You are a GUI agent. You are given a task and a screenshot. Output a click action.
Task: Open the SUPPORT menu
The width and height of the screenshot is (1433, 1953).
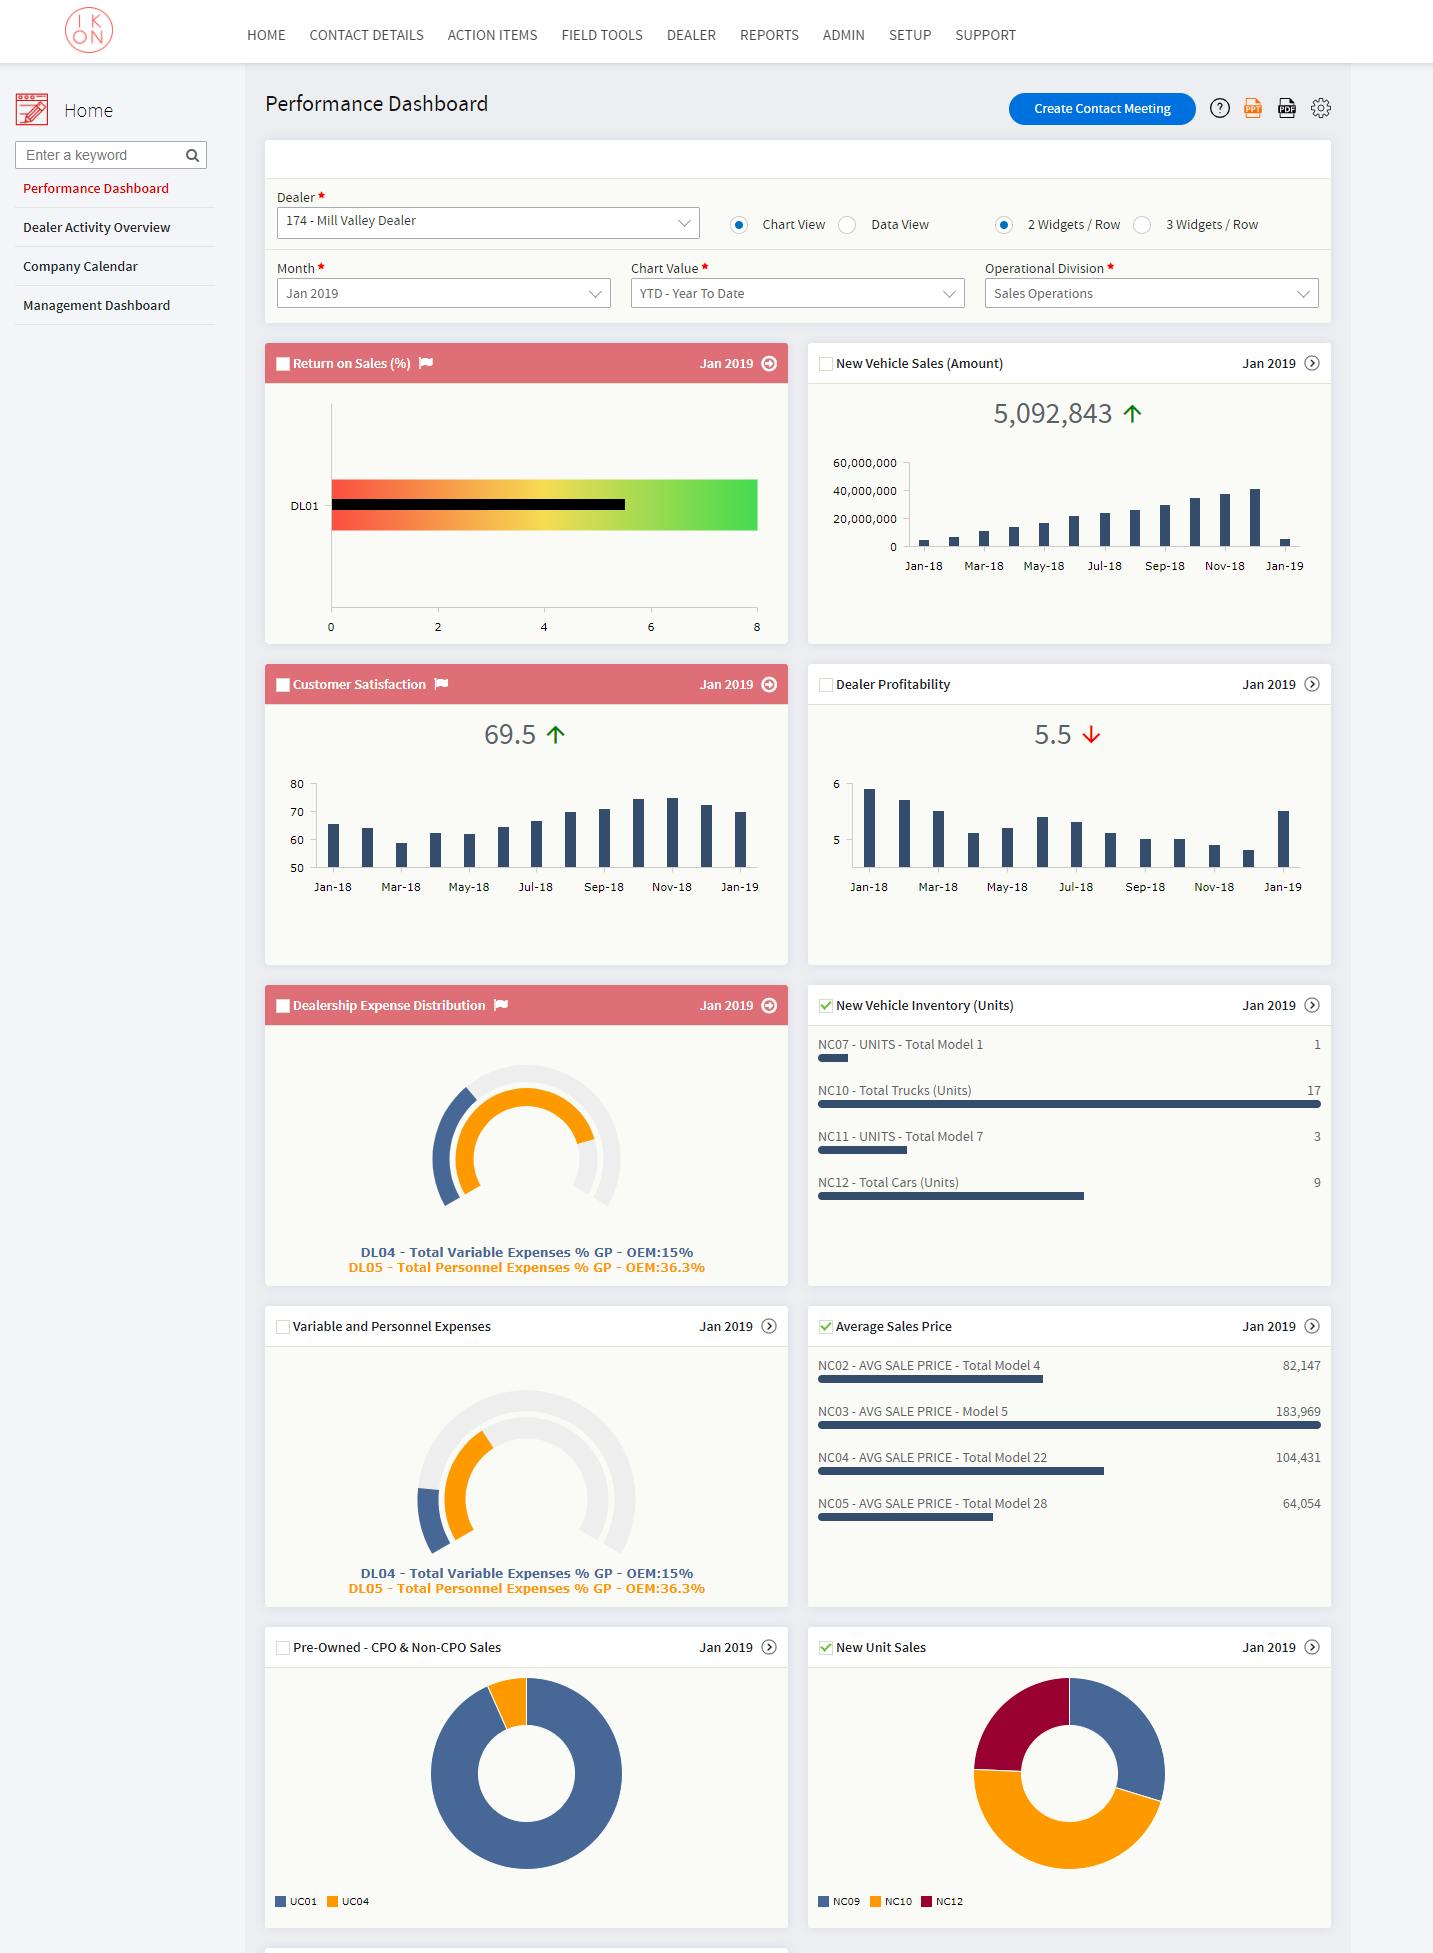(x=985, y=35)
